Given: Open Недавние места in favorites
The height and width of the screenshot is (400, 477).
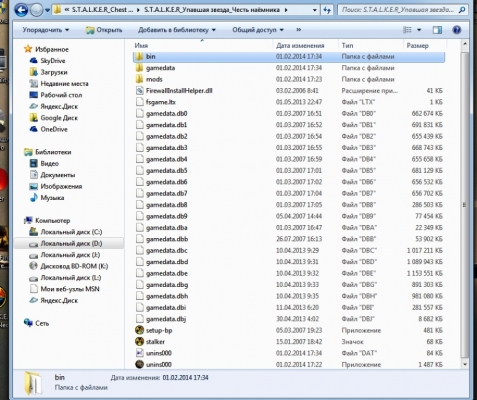Looking at the screenshot, I should (59, 84).
